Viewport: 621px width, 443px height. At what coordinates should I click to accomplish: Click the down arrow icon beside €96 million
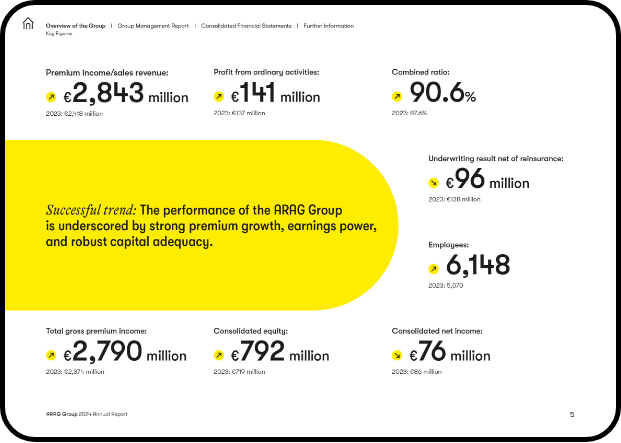pos(434,183)
